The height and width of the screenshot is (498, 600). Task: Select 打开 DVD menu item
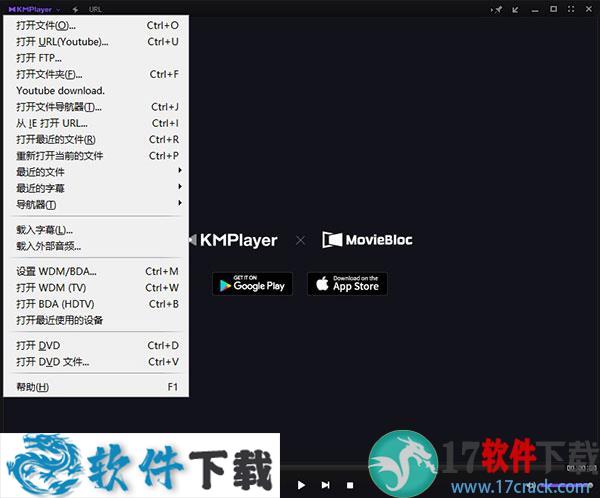coord(96,346)
